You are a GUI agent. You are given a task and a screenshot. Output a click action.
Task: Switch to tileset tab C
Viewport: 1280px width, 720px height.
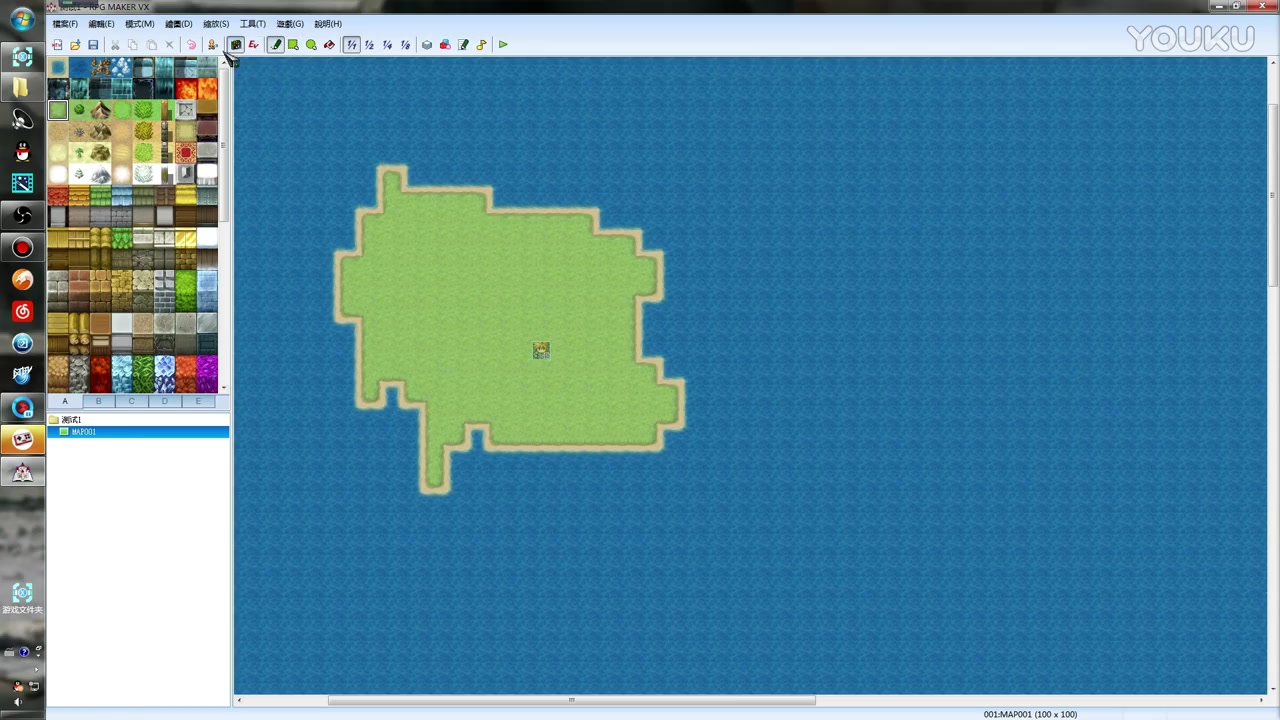[131, 401]
